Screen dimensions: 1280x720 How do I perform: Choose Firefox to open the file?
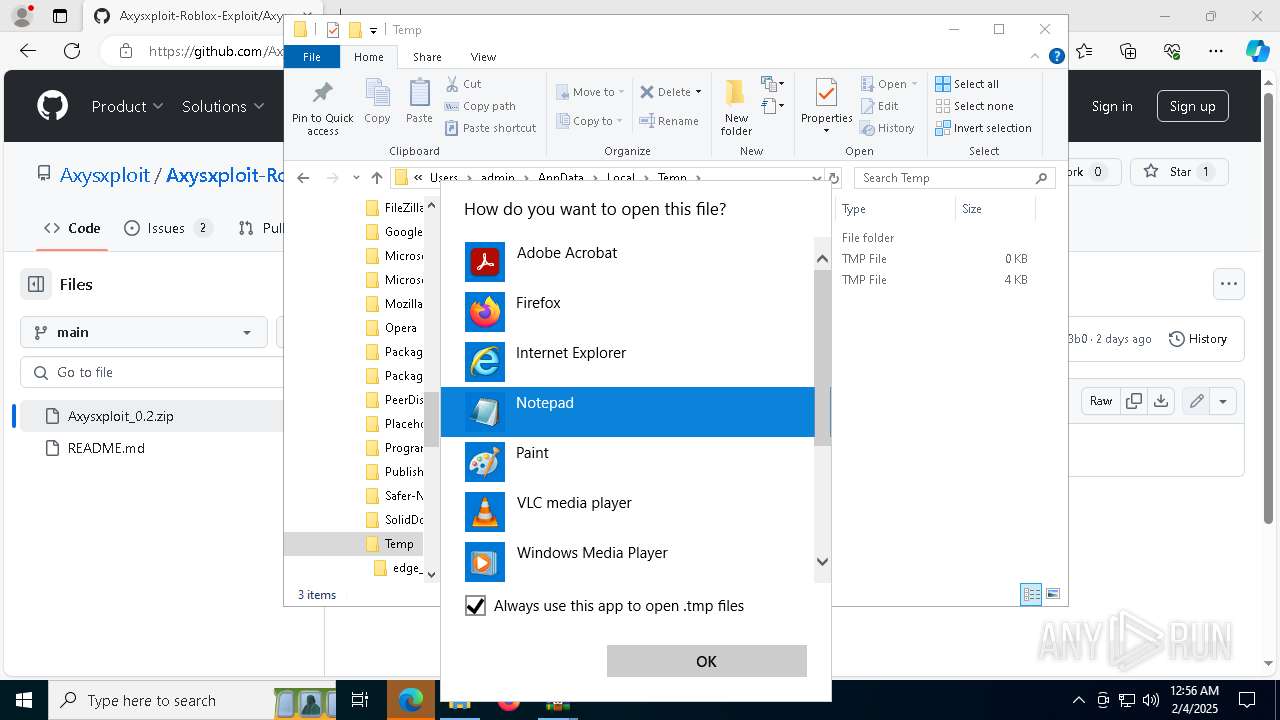(628, 312)
